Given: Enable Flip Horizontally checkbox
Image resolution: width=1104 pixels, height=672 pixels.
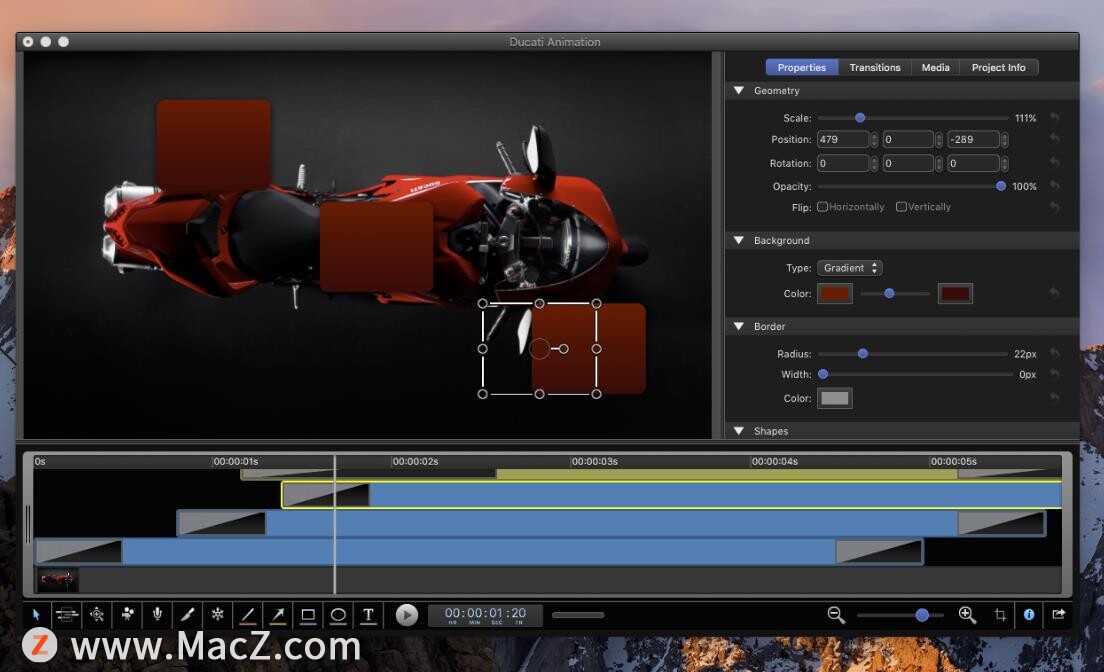Looking at the screenshot, I should (822, 206).
